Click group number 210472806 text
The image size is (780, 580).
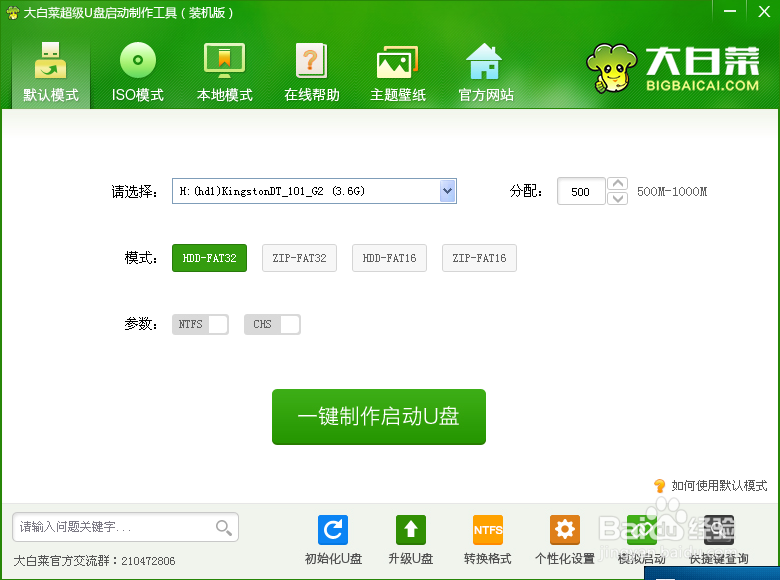pyautogui.click(x=148, y=561)
